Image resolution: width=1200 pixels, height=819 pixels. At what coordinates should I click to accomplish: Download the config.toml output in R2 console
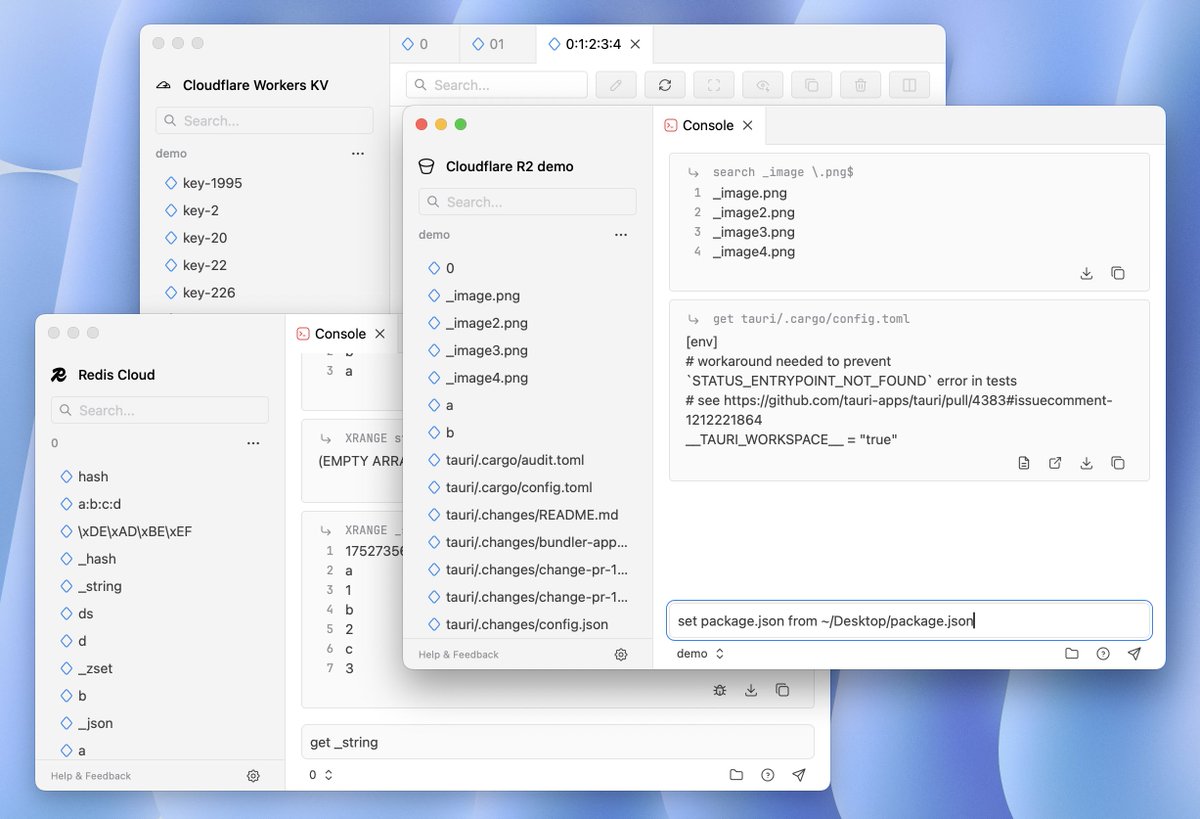tap(1086, 463)
